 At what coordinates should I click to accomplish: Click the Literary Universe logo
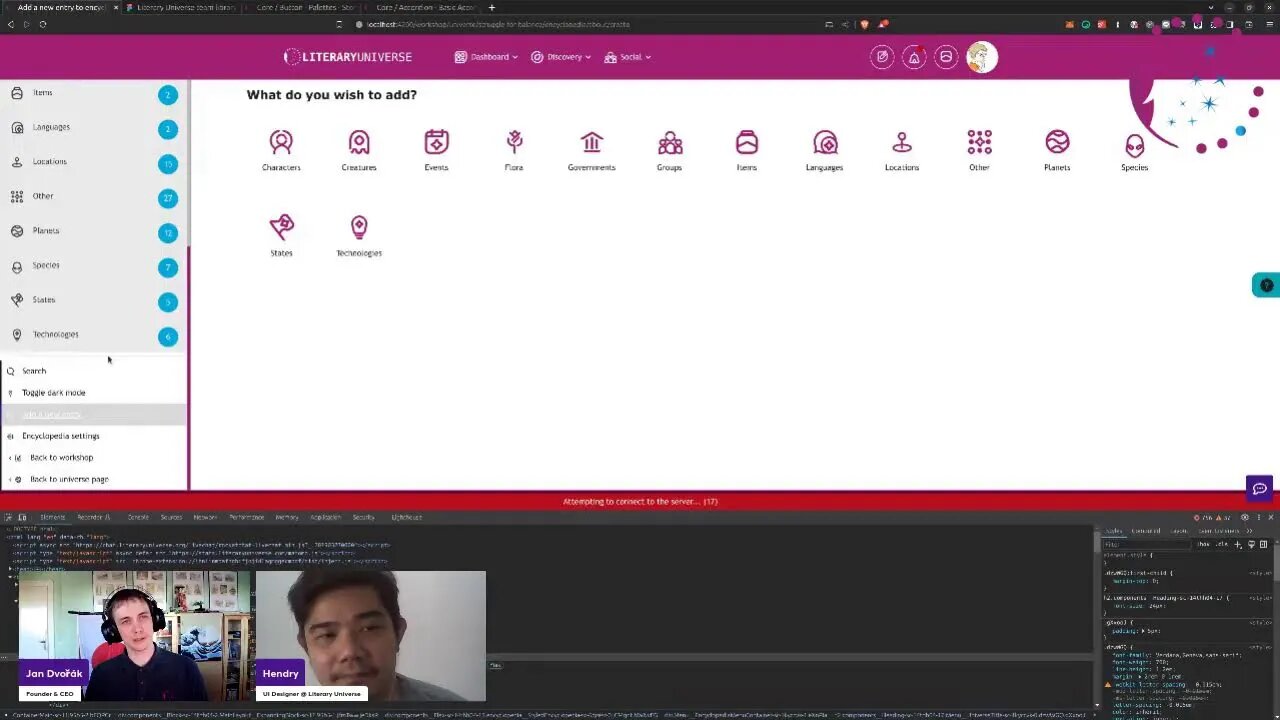[x=348, y=57]
